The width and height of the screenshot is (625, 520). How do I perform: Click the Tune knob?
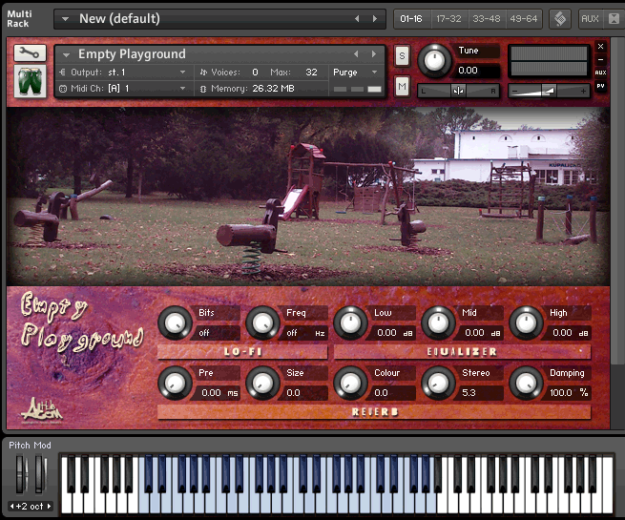[434, 61]
